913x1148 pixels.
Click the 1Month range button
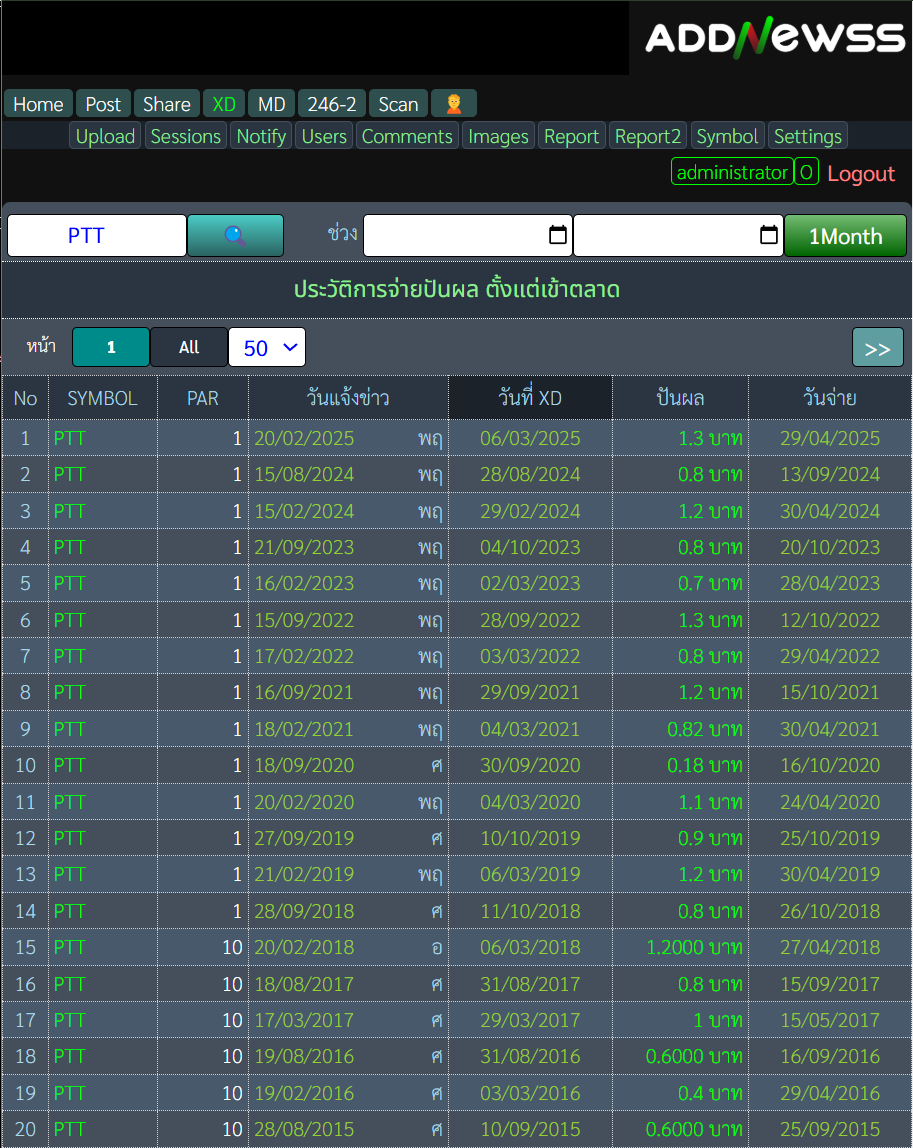click(846, 236)
